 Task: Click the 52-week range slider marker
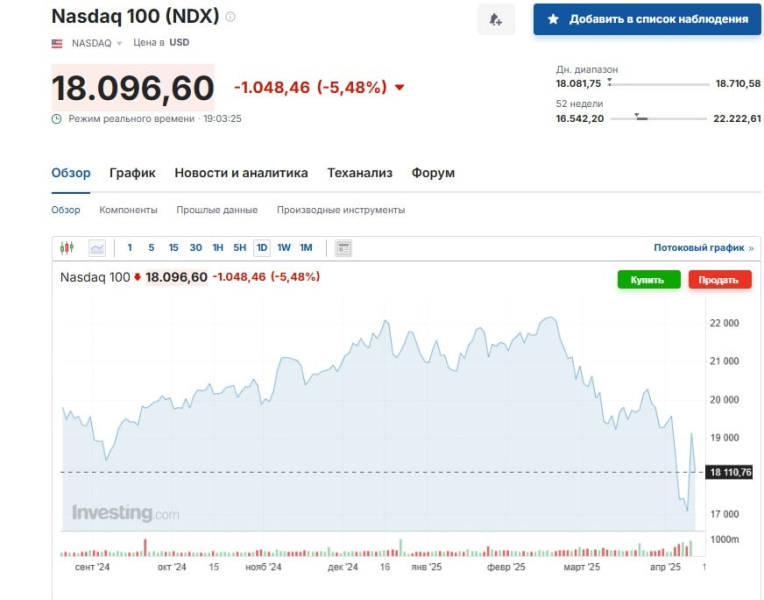636,116
